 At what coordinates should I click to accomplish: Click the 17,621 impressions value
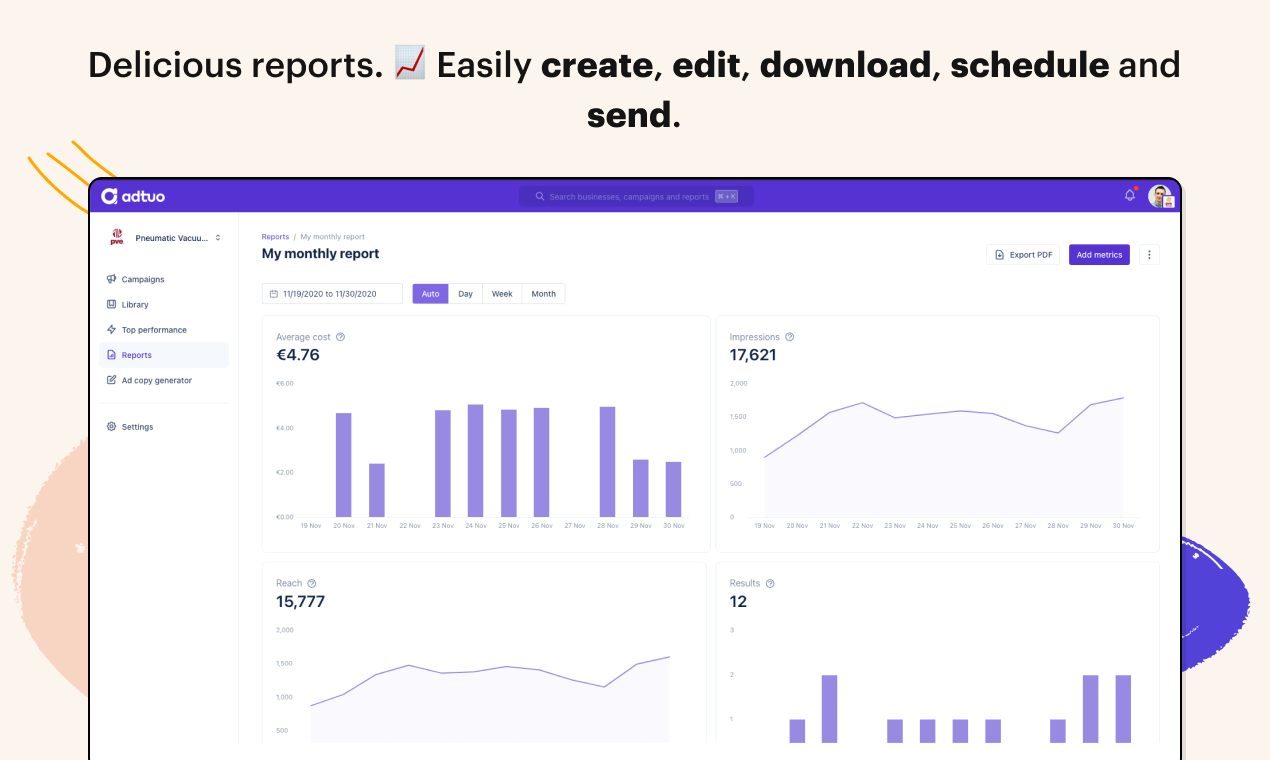pos(753,355)
